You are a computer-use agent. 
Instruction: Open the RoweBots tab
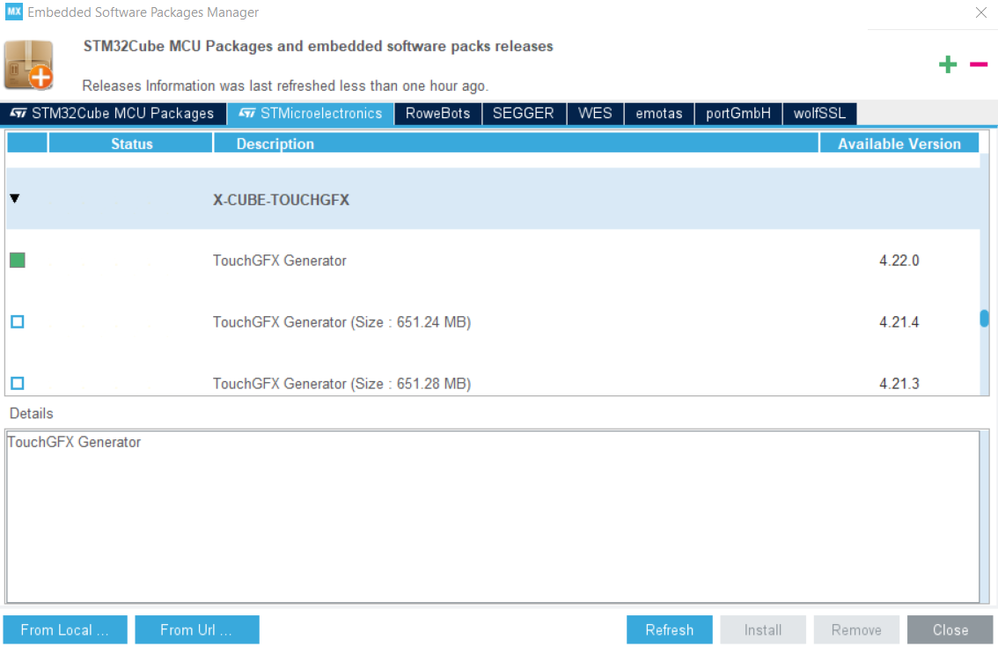(438, 113)
